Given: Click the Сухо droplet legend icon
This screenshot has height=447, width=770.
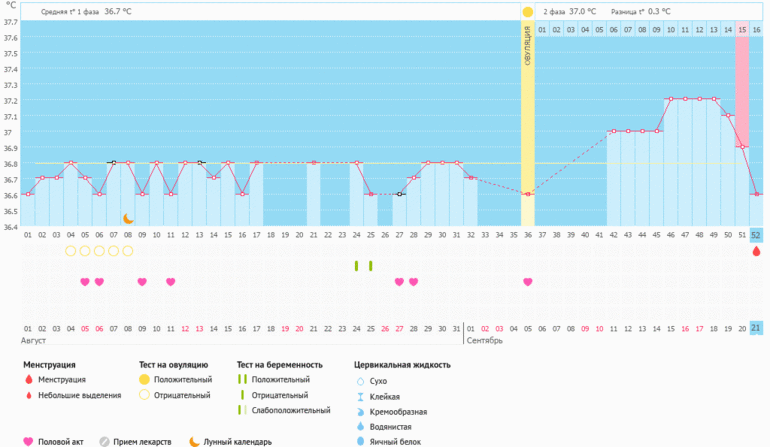Looking at the screenshot, I should point(360,380).
